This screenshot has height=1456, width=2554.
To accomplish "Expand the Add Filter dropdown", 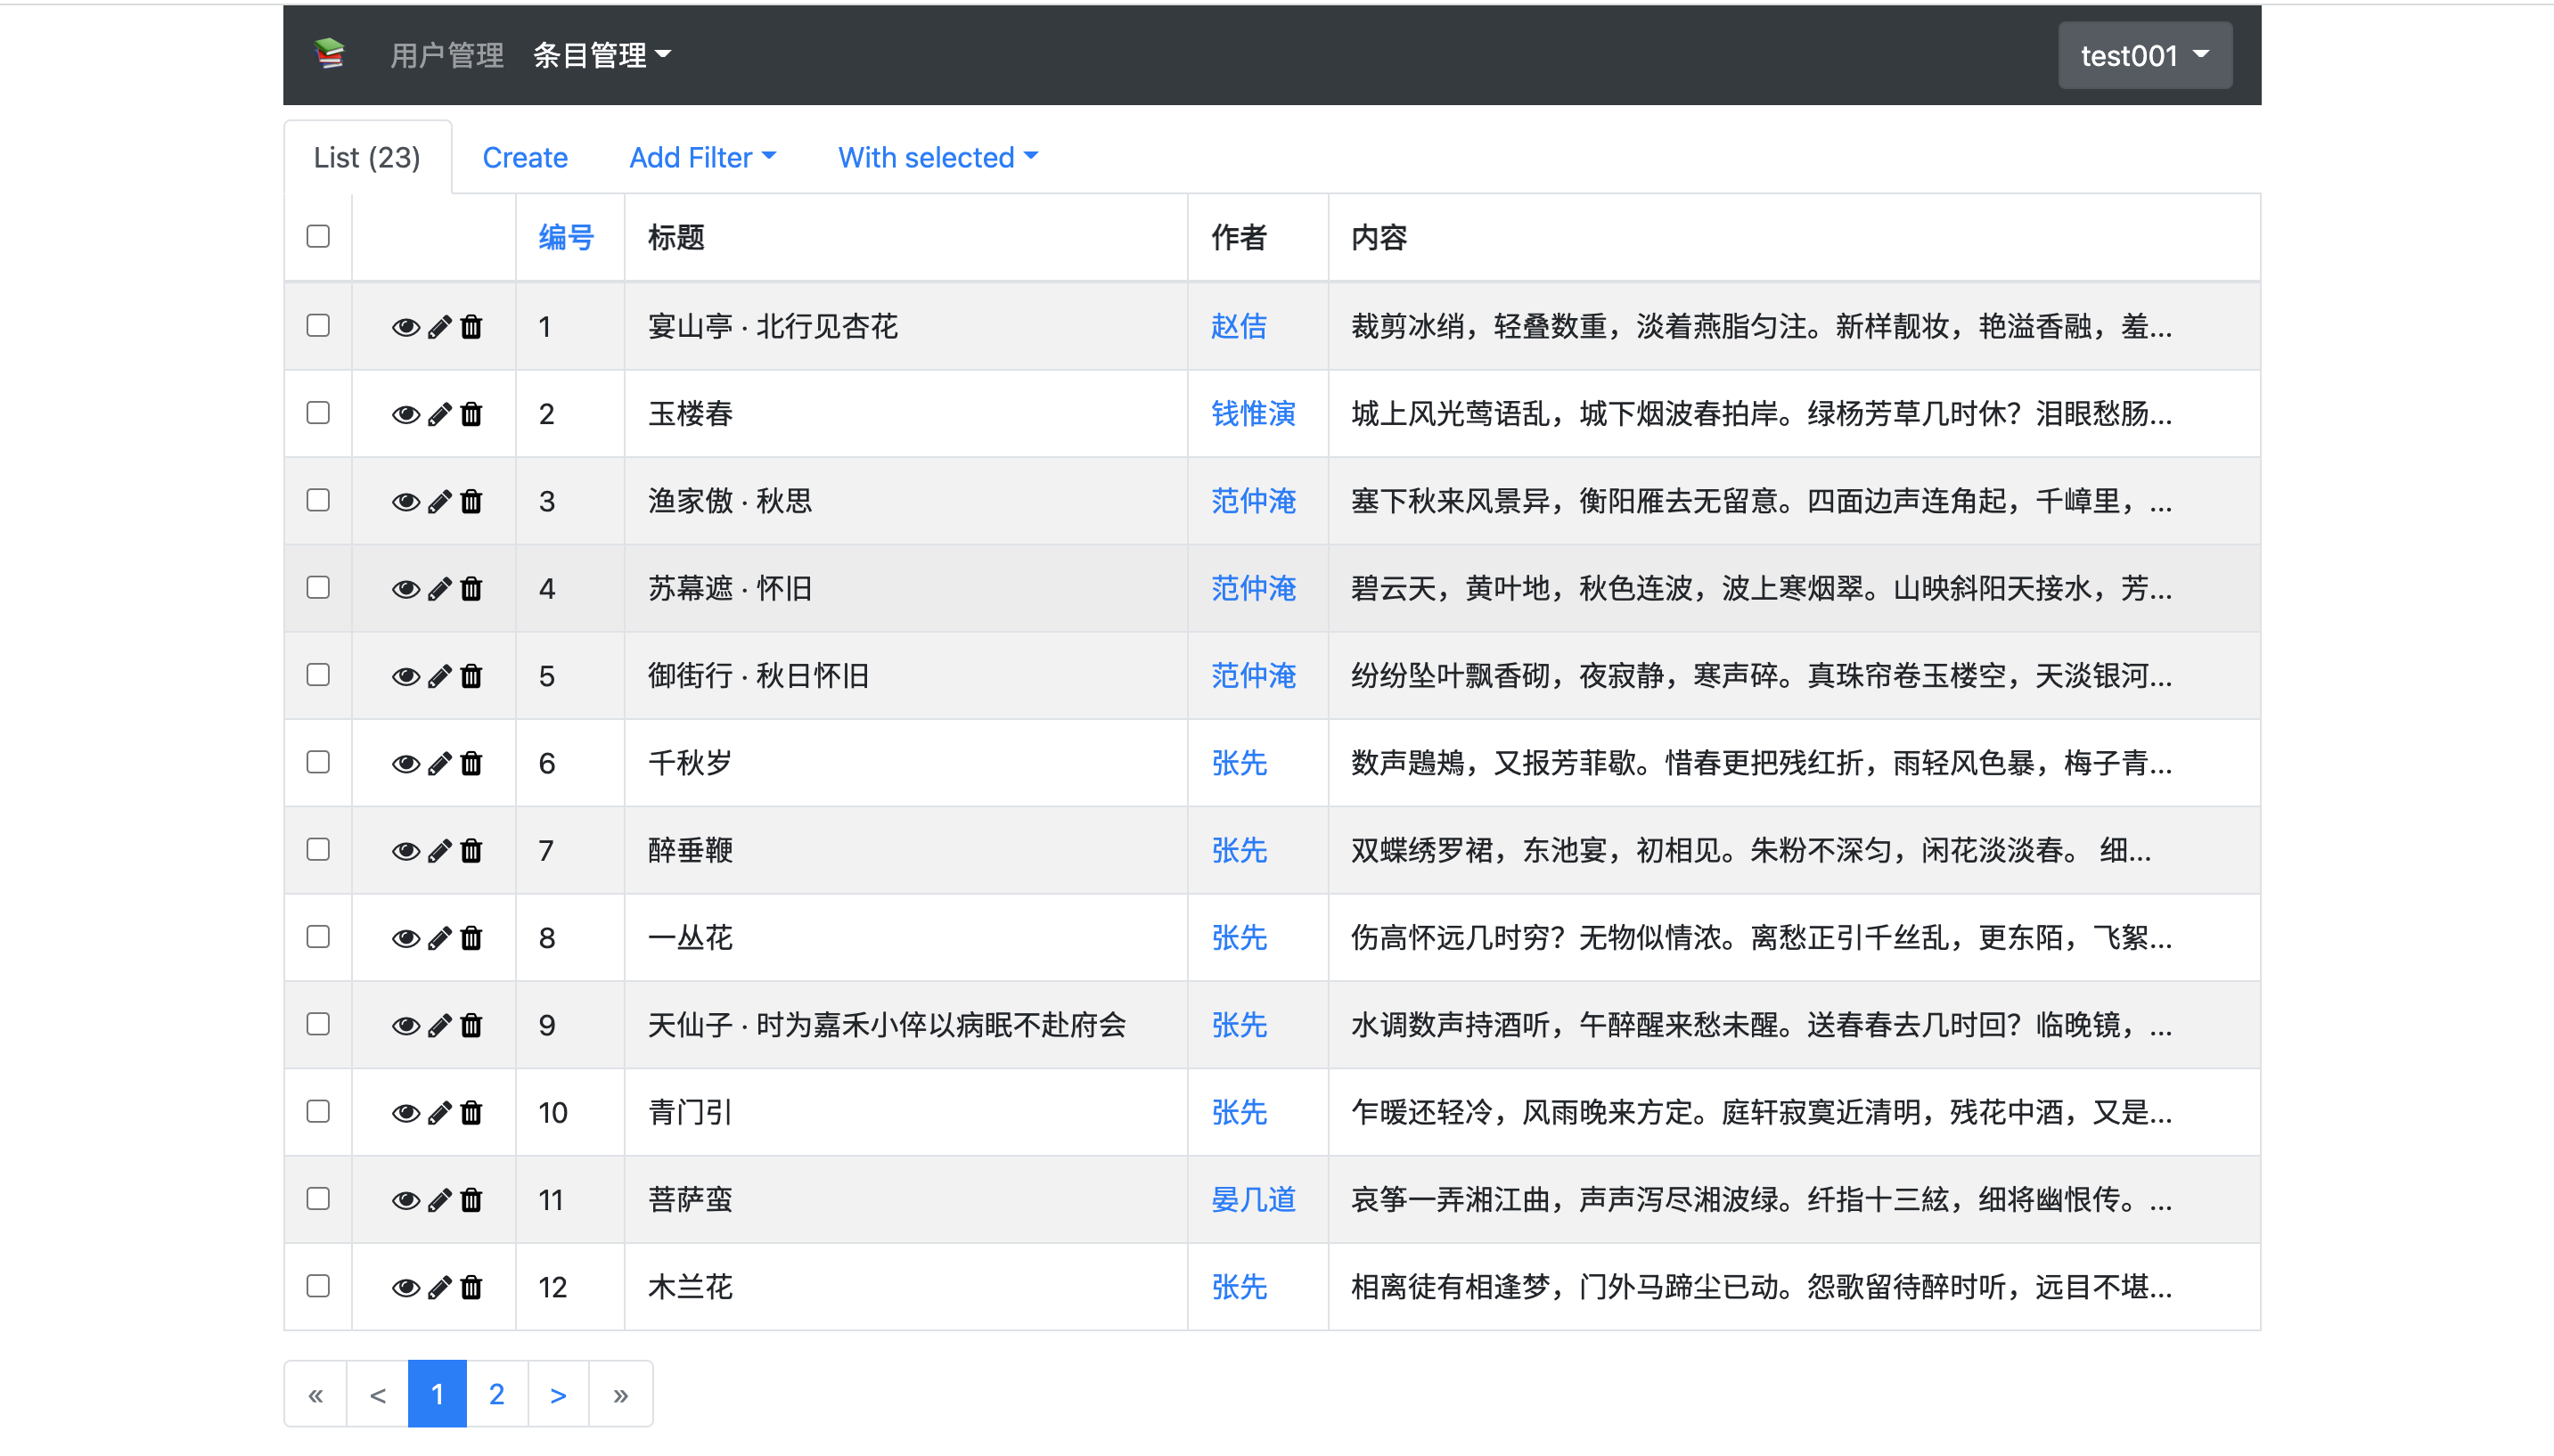I will point(702,158).
